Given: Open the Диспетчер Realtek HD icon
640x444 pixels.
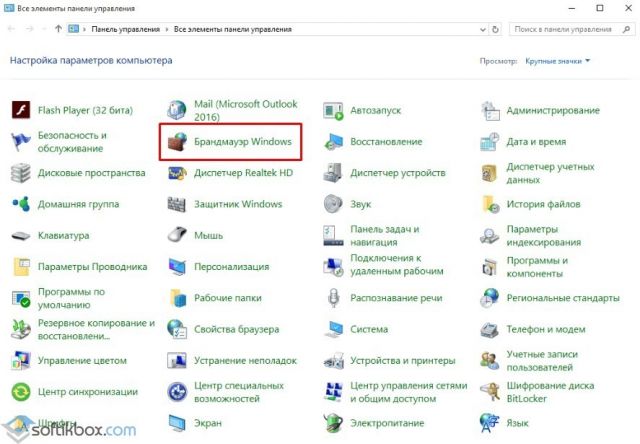Looking at the screenshot, I should [177, 173].
